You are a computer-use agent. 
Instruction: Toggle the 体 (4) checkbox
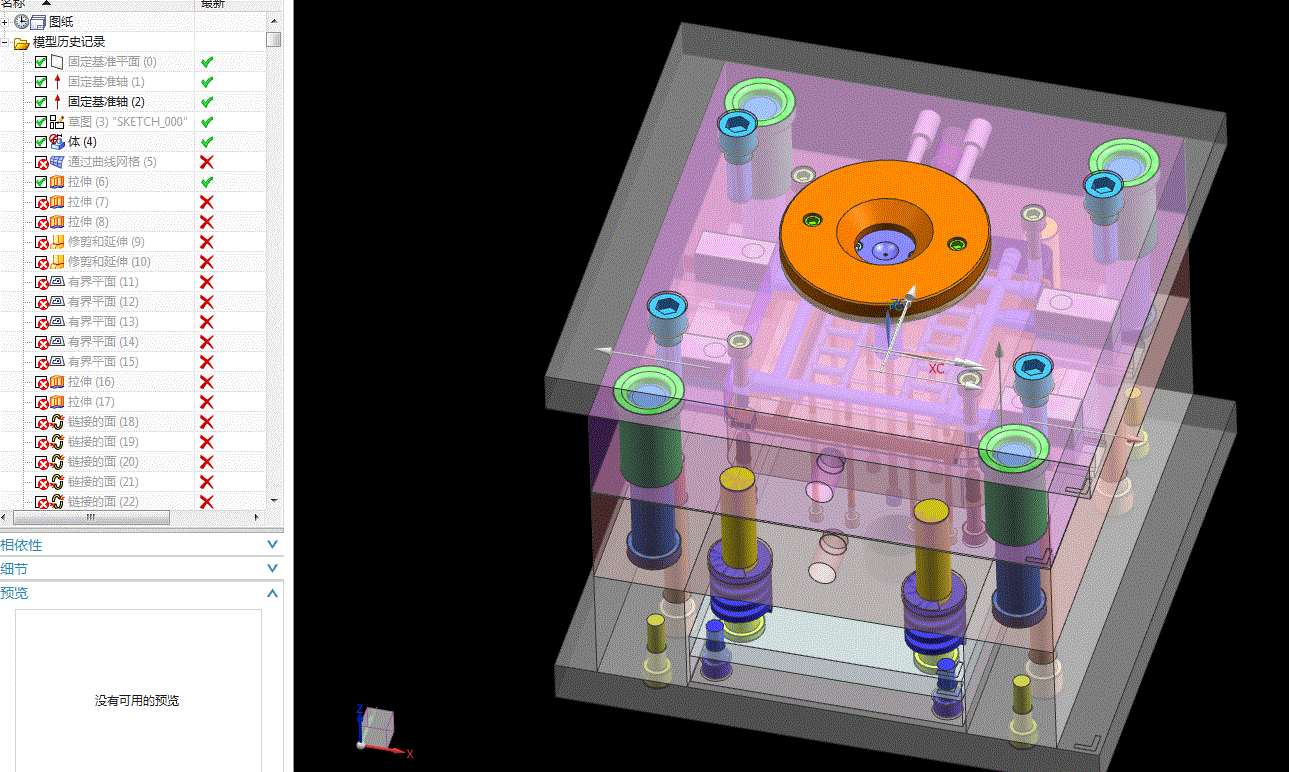41,142
